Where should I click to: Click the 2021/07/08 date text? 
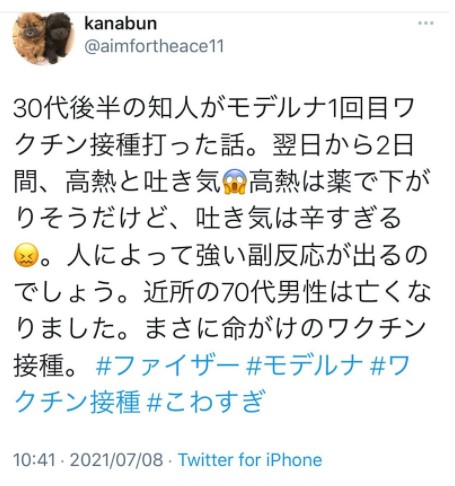[117, 460]
